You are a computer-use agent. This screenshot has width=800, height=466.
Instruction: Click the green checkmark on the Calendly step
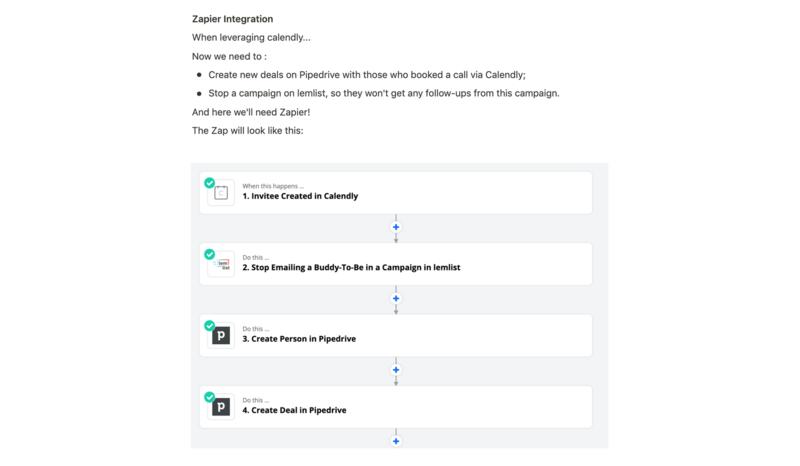click(209, 183)
